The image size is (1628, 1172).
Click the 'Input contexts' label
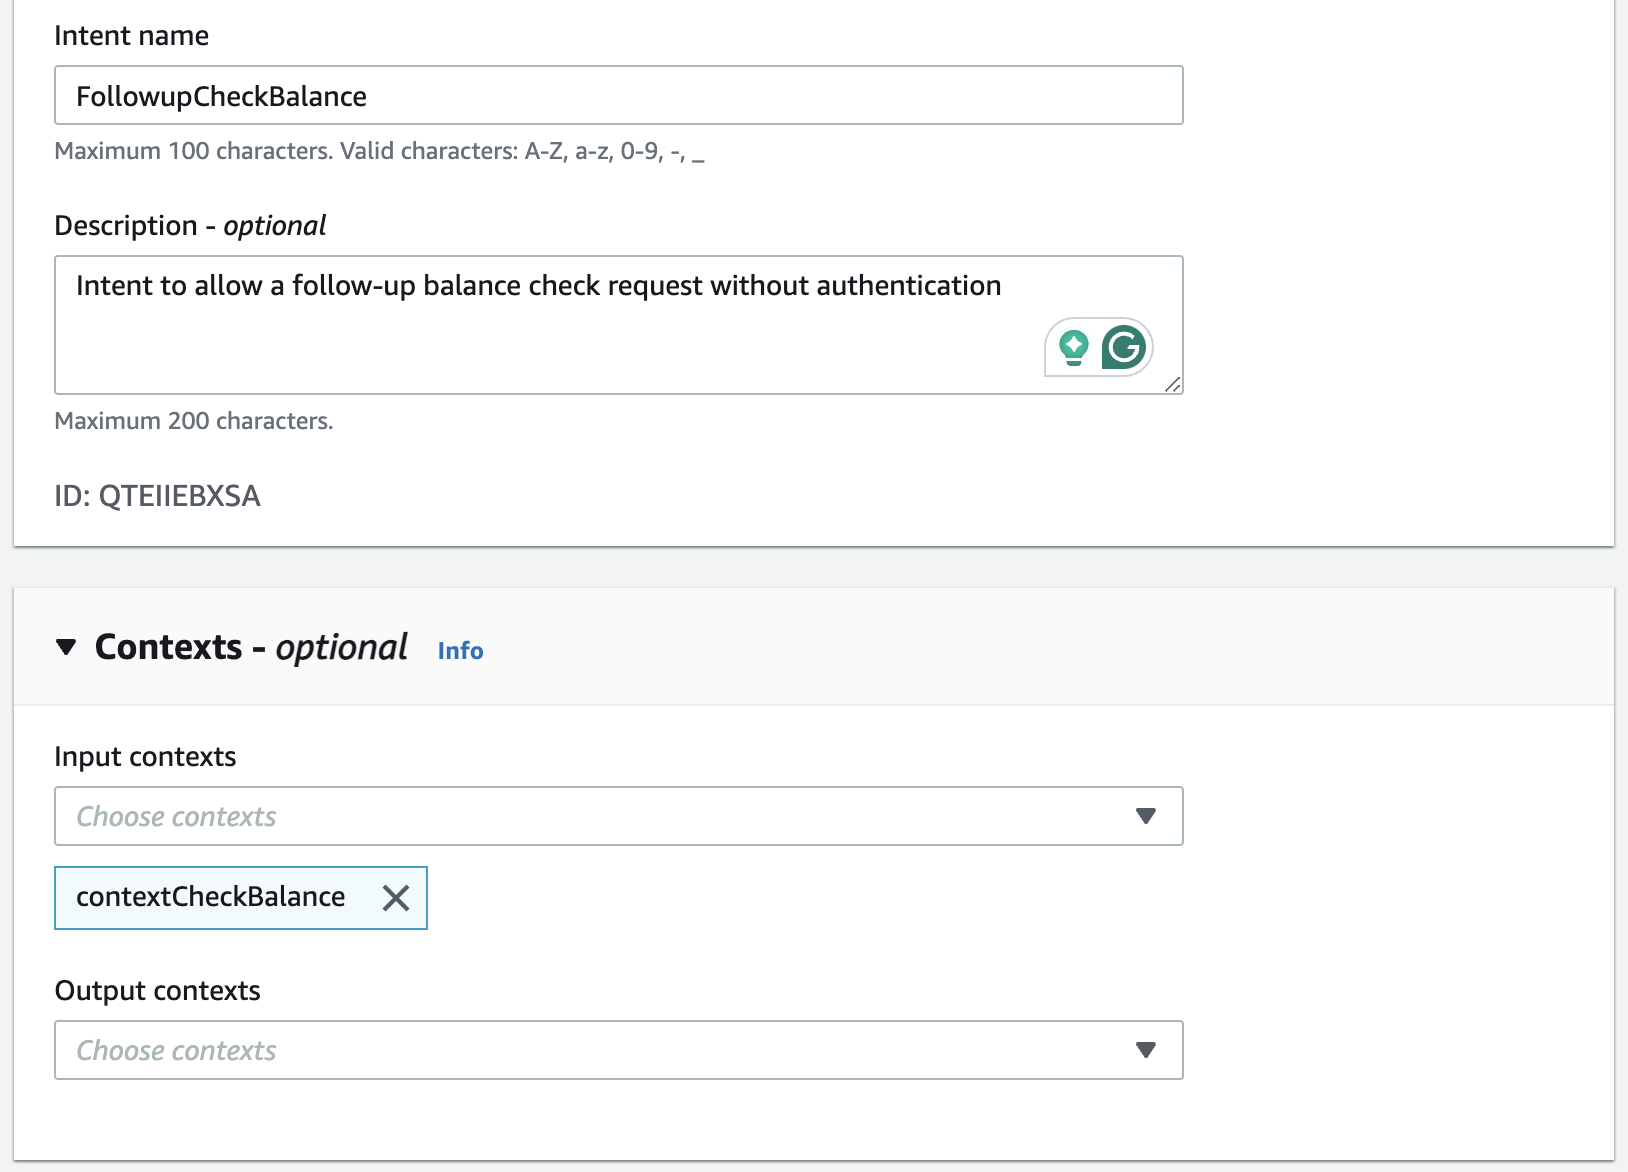[145, 757]
